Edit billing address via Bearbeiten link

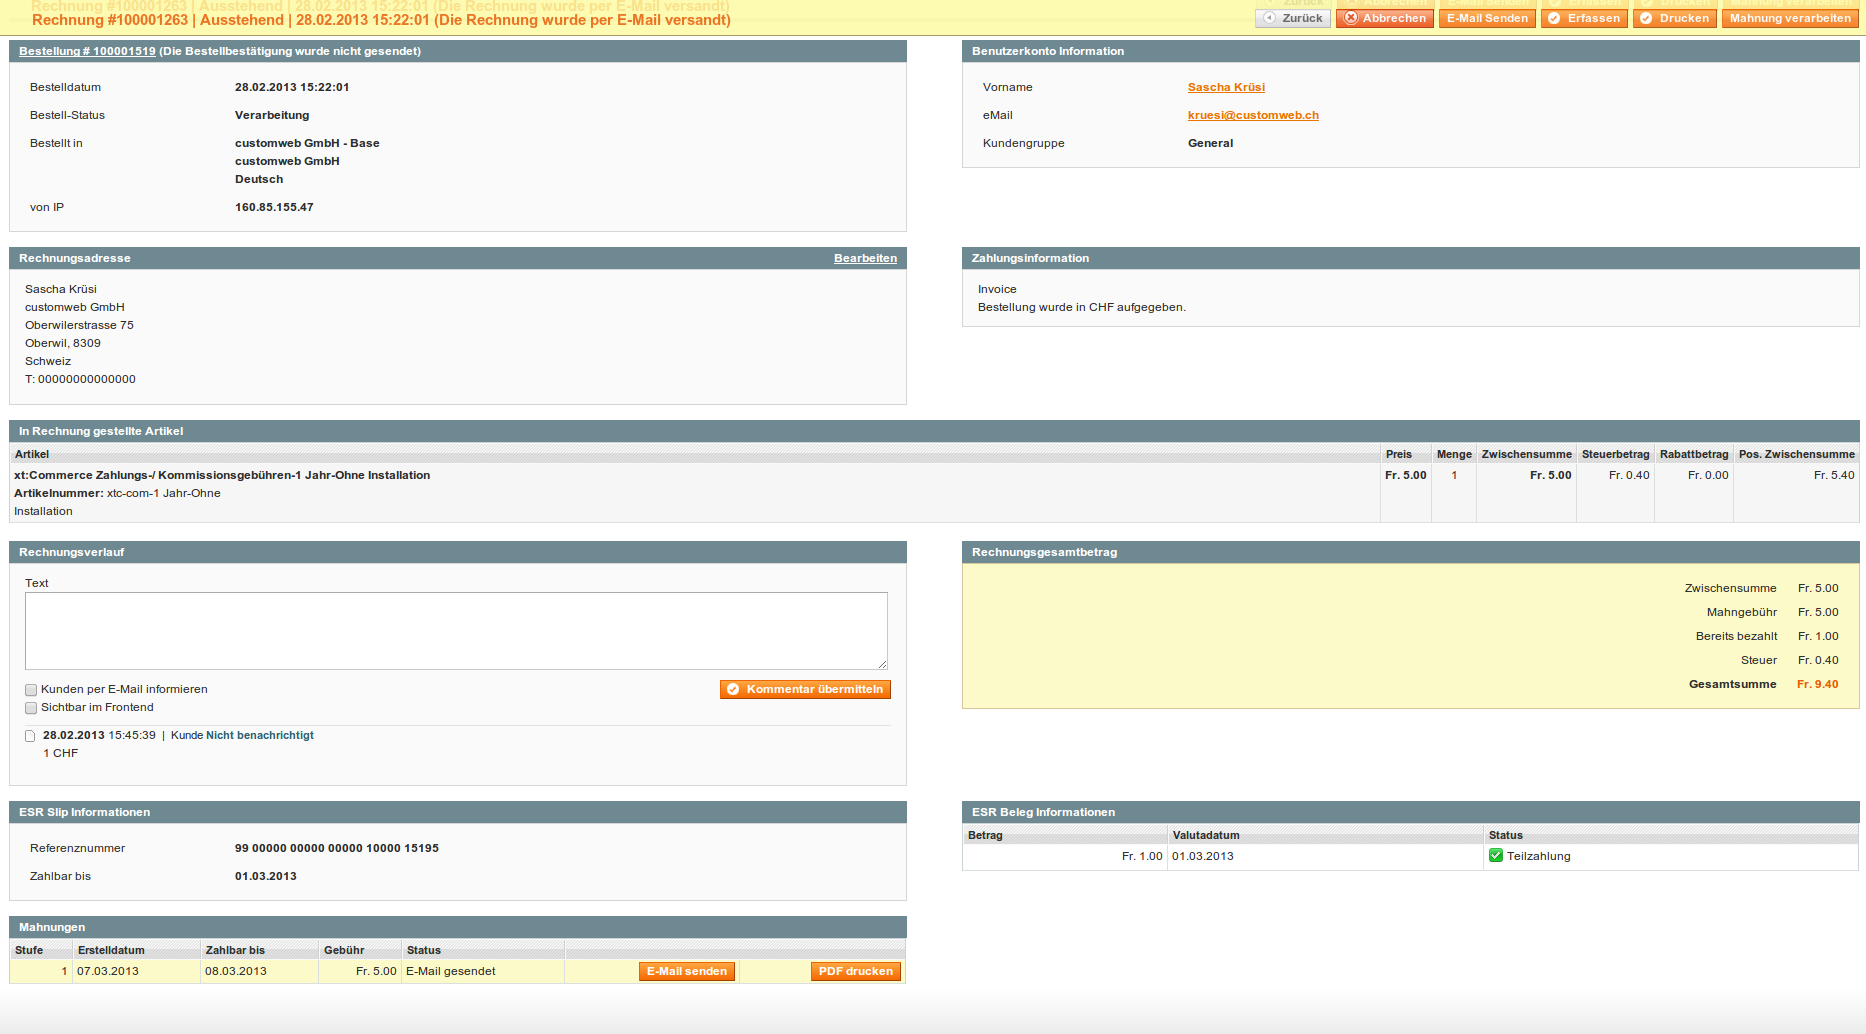(x=865, y=258)
